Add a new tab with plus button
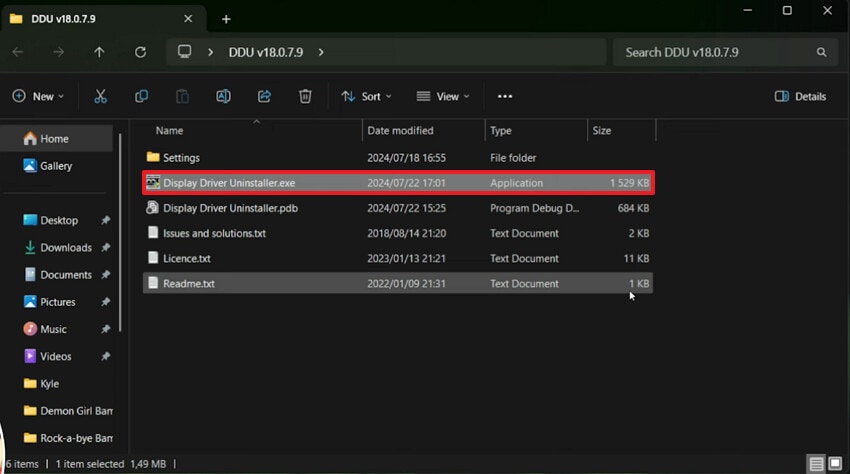Screen dimensions: 850x474 click(x=226, y=19)
